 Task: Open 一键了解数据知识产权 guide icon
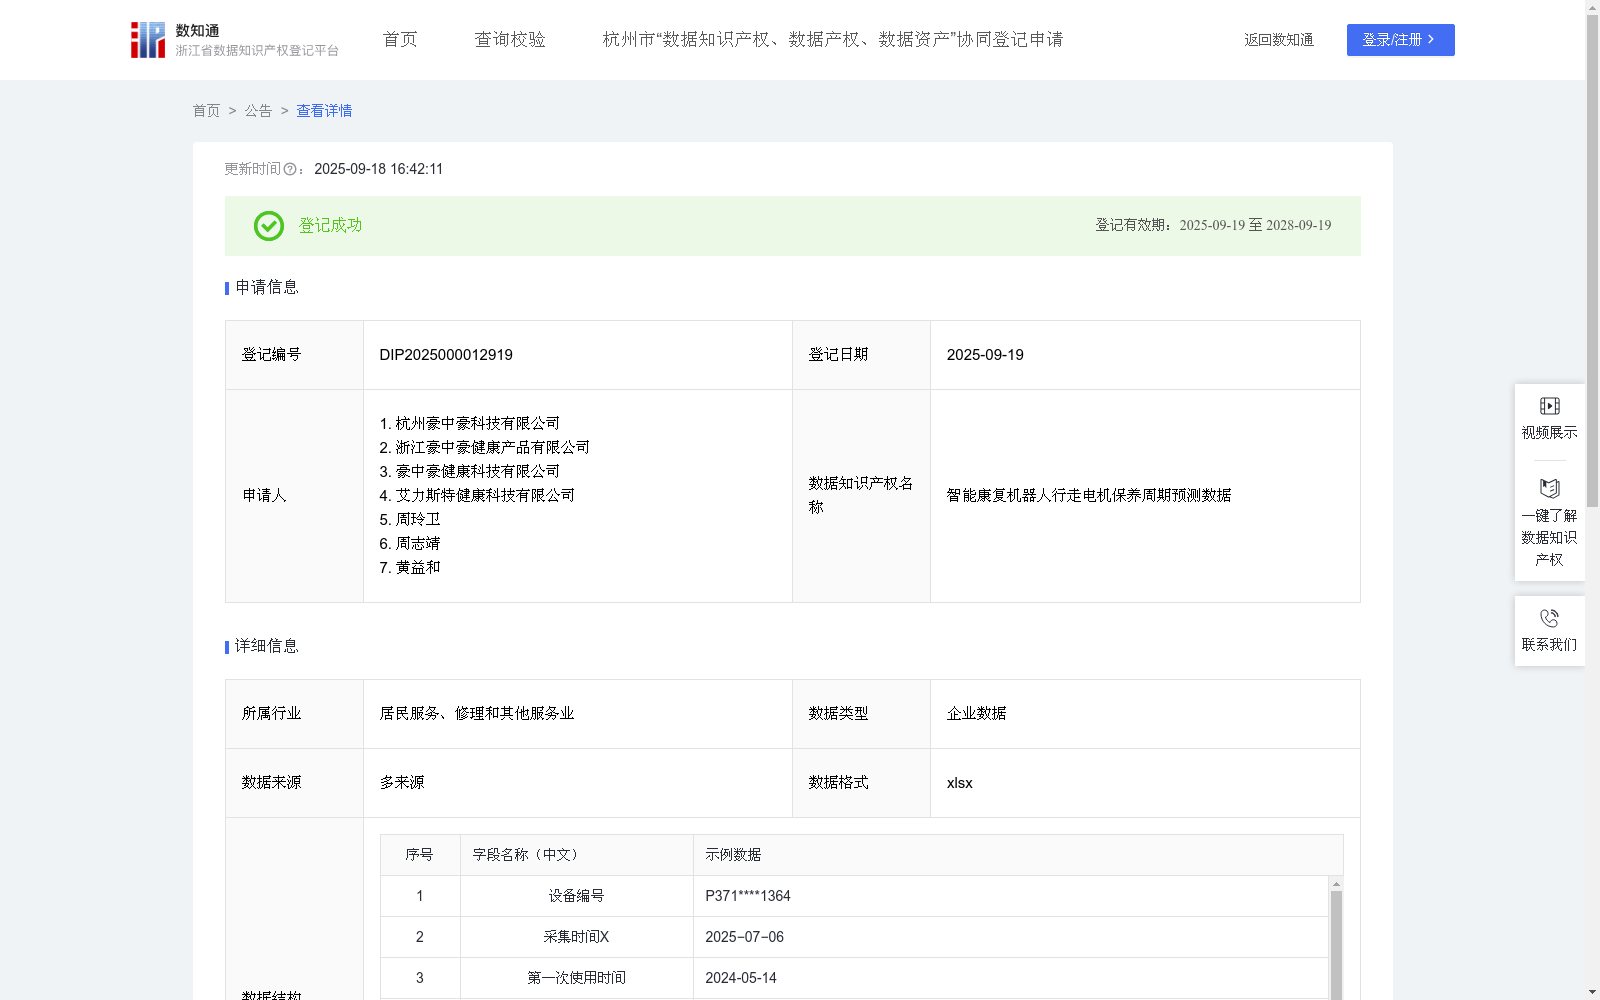pos(1549,488)
